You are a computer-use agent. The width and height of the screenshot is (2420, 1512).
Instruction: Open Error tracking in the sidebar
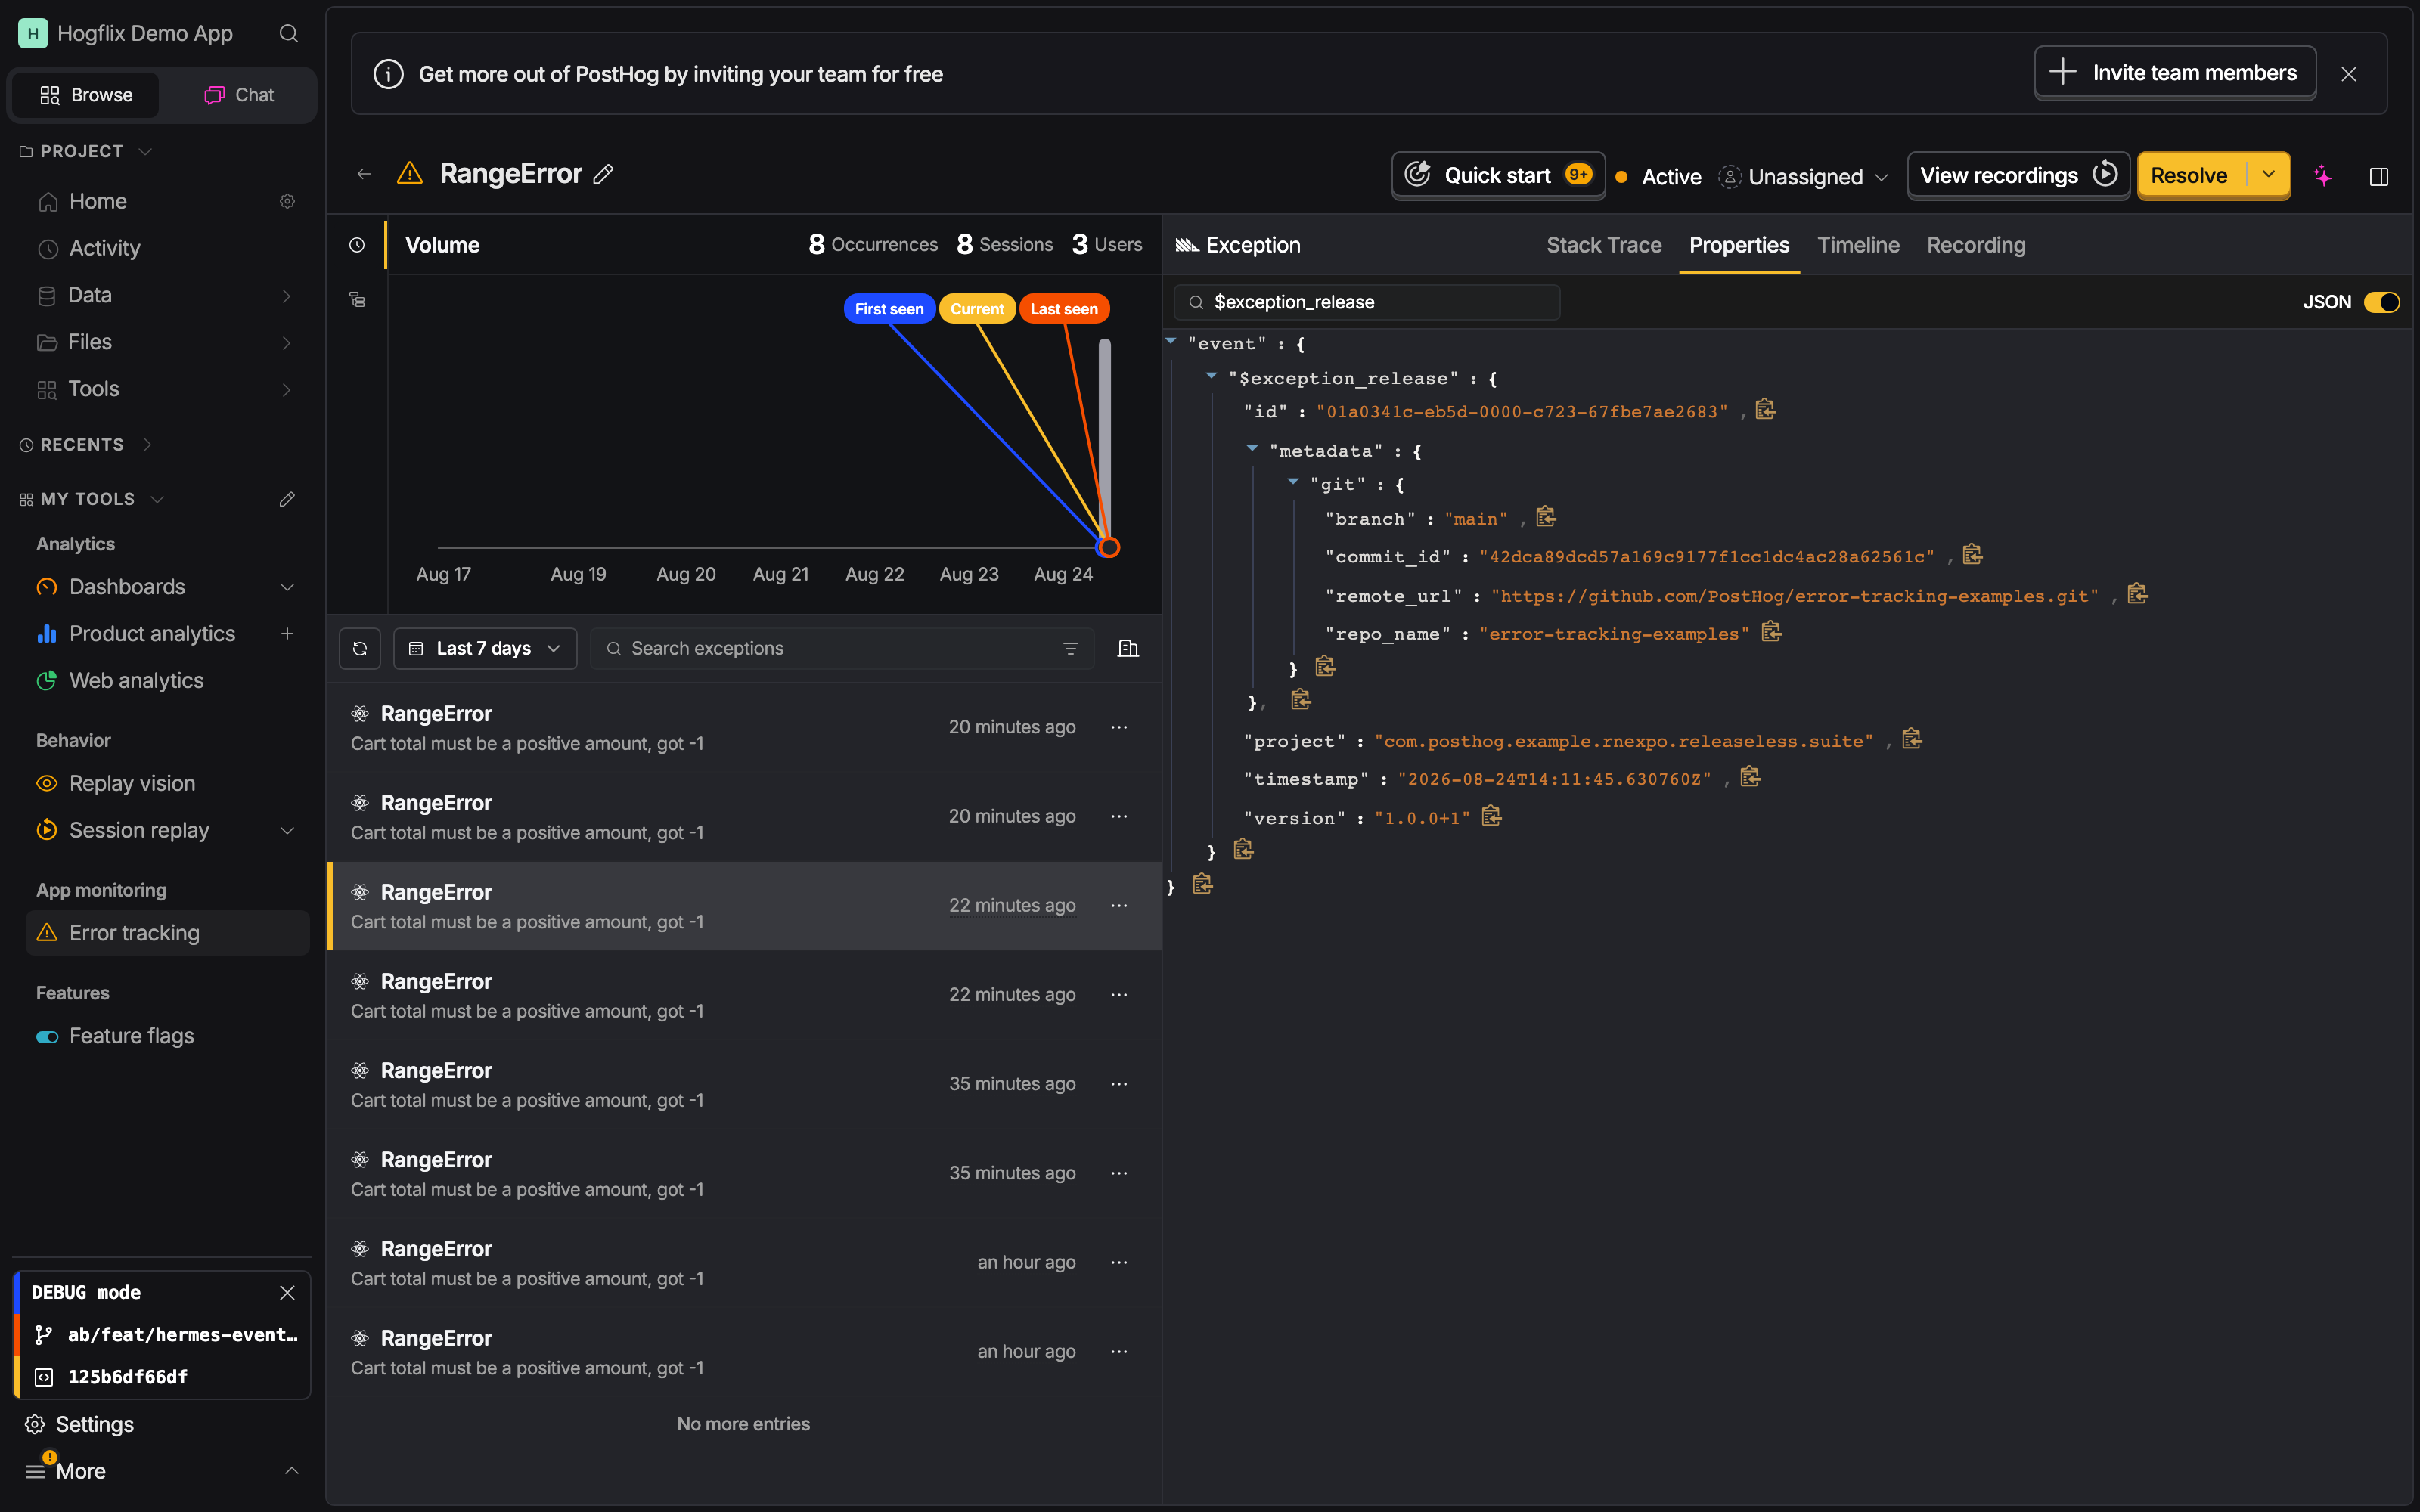click(x=167, y=933)
